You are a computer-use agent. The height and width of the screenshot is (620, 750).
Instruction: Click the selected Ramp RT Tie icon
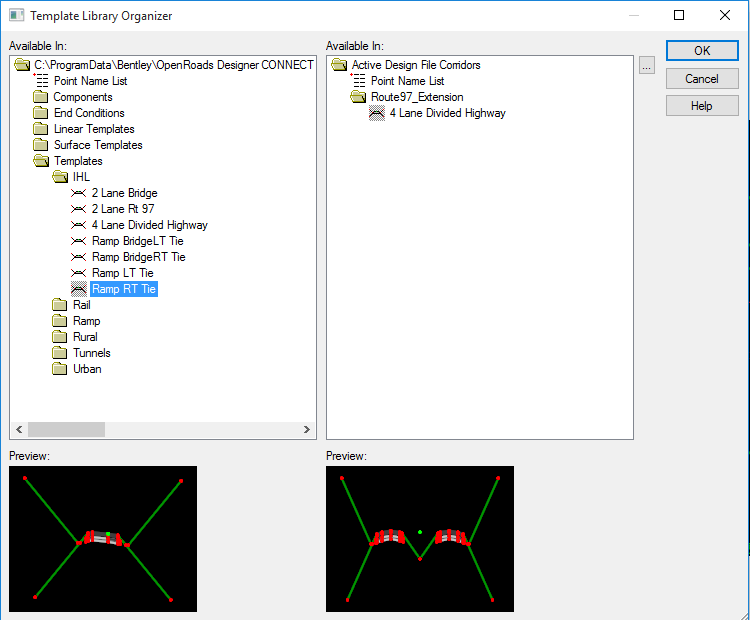78,289
